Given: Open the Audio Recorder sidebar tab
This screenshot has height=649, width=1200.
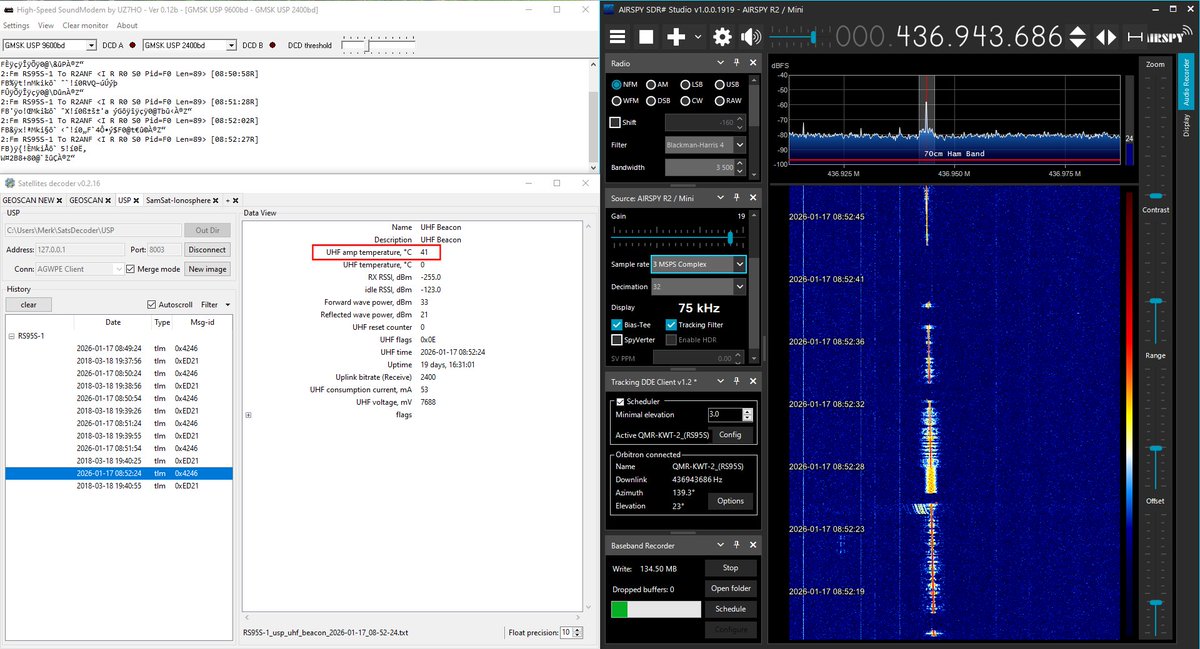Looking at the screenshot, I should (1186, 80).
